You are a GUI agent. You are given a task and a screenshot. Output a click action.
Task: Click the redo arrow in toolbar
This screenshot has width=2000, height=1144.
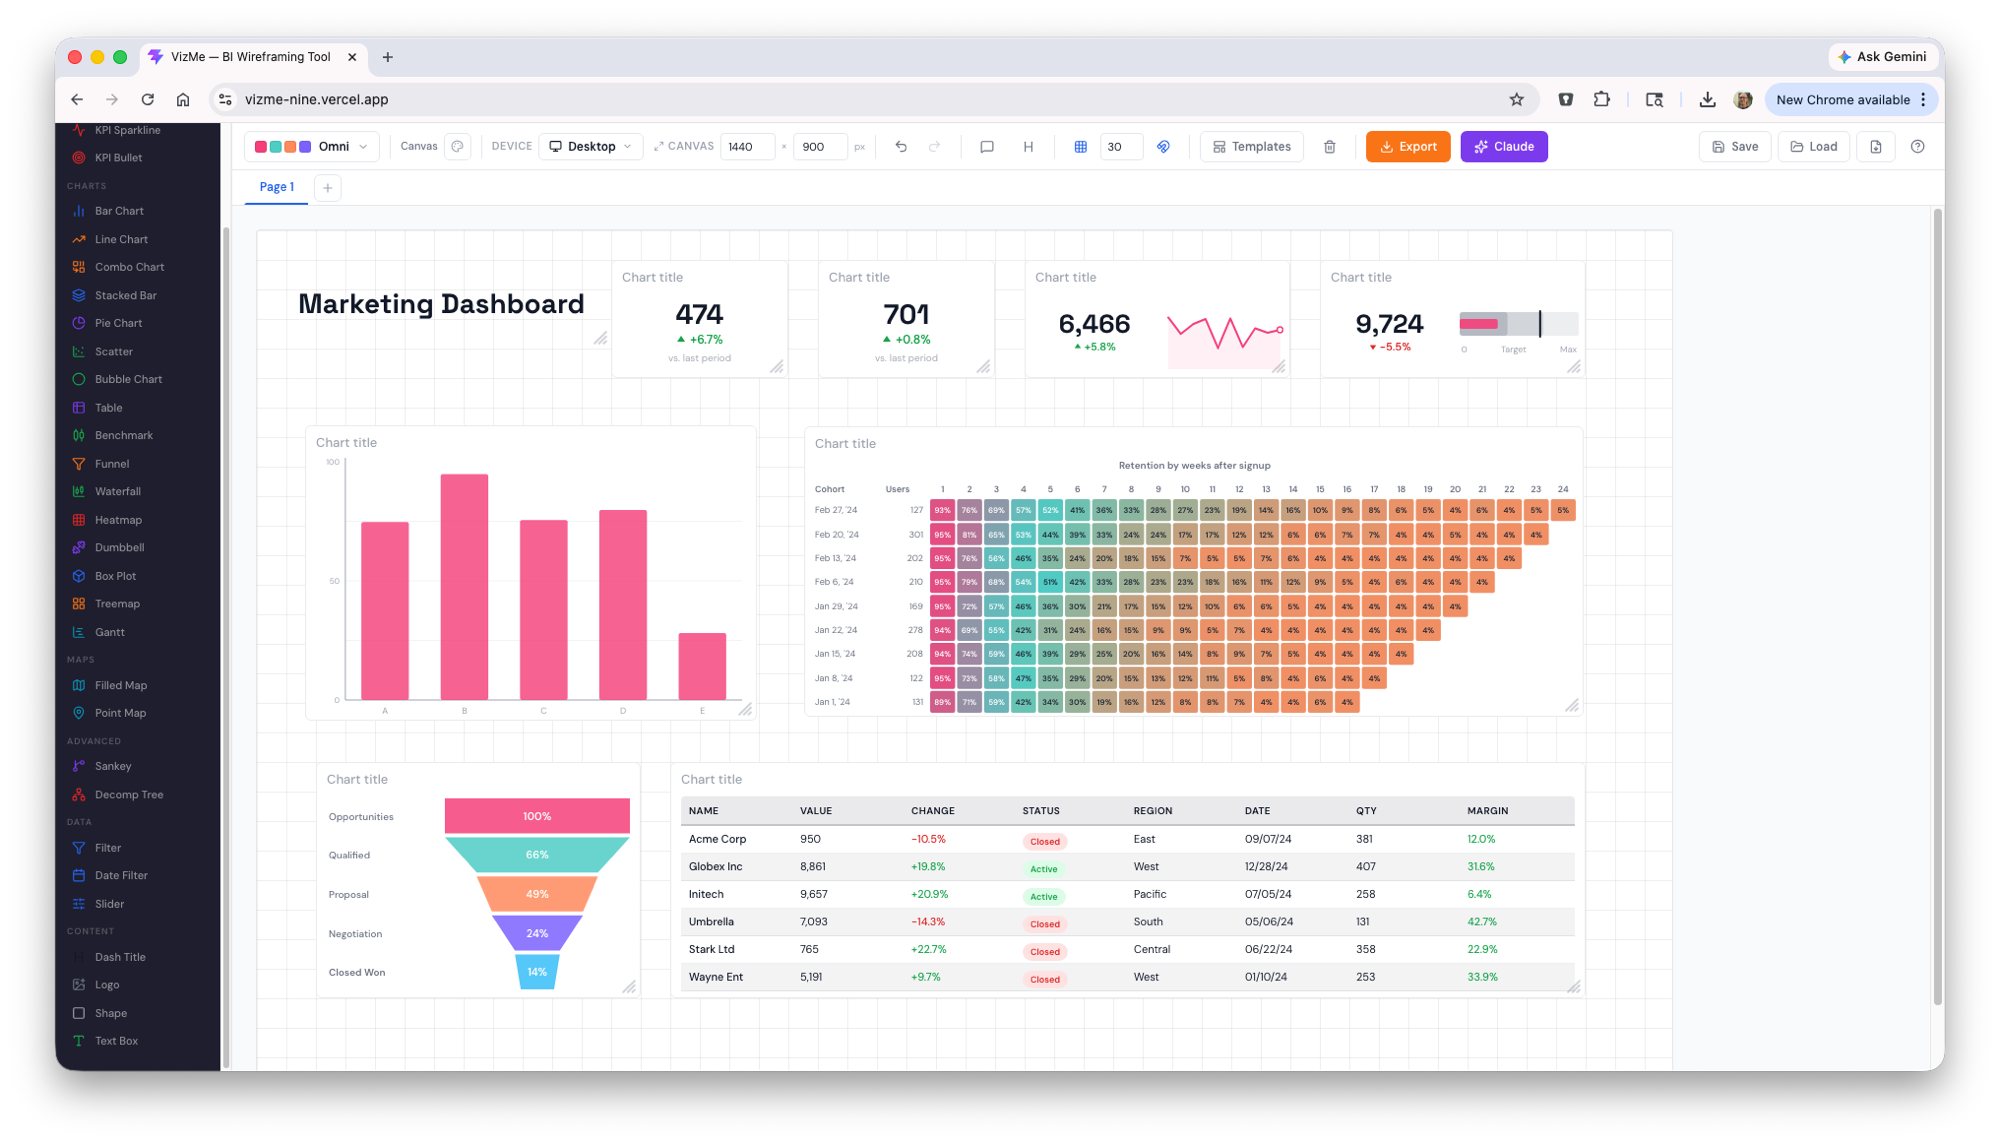point(934,147)
